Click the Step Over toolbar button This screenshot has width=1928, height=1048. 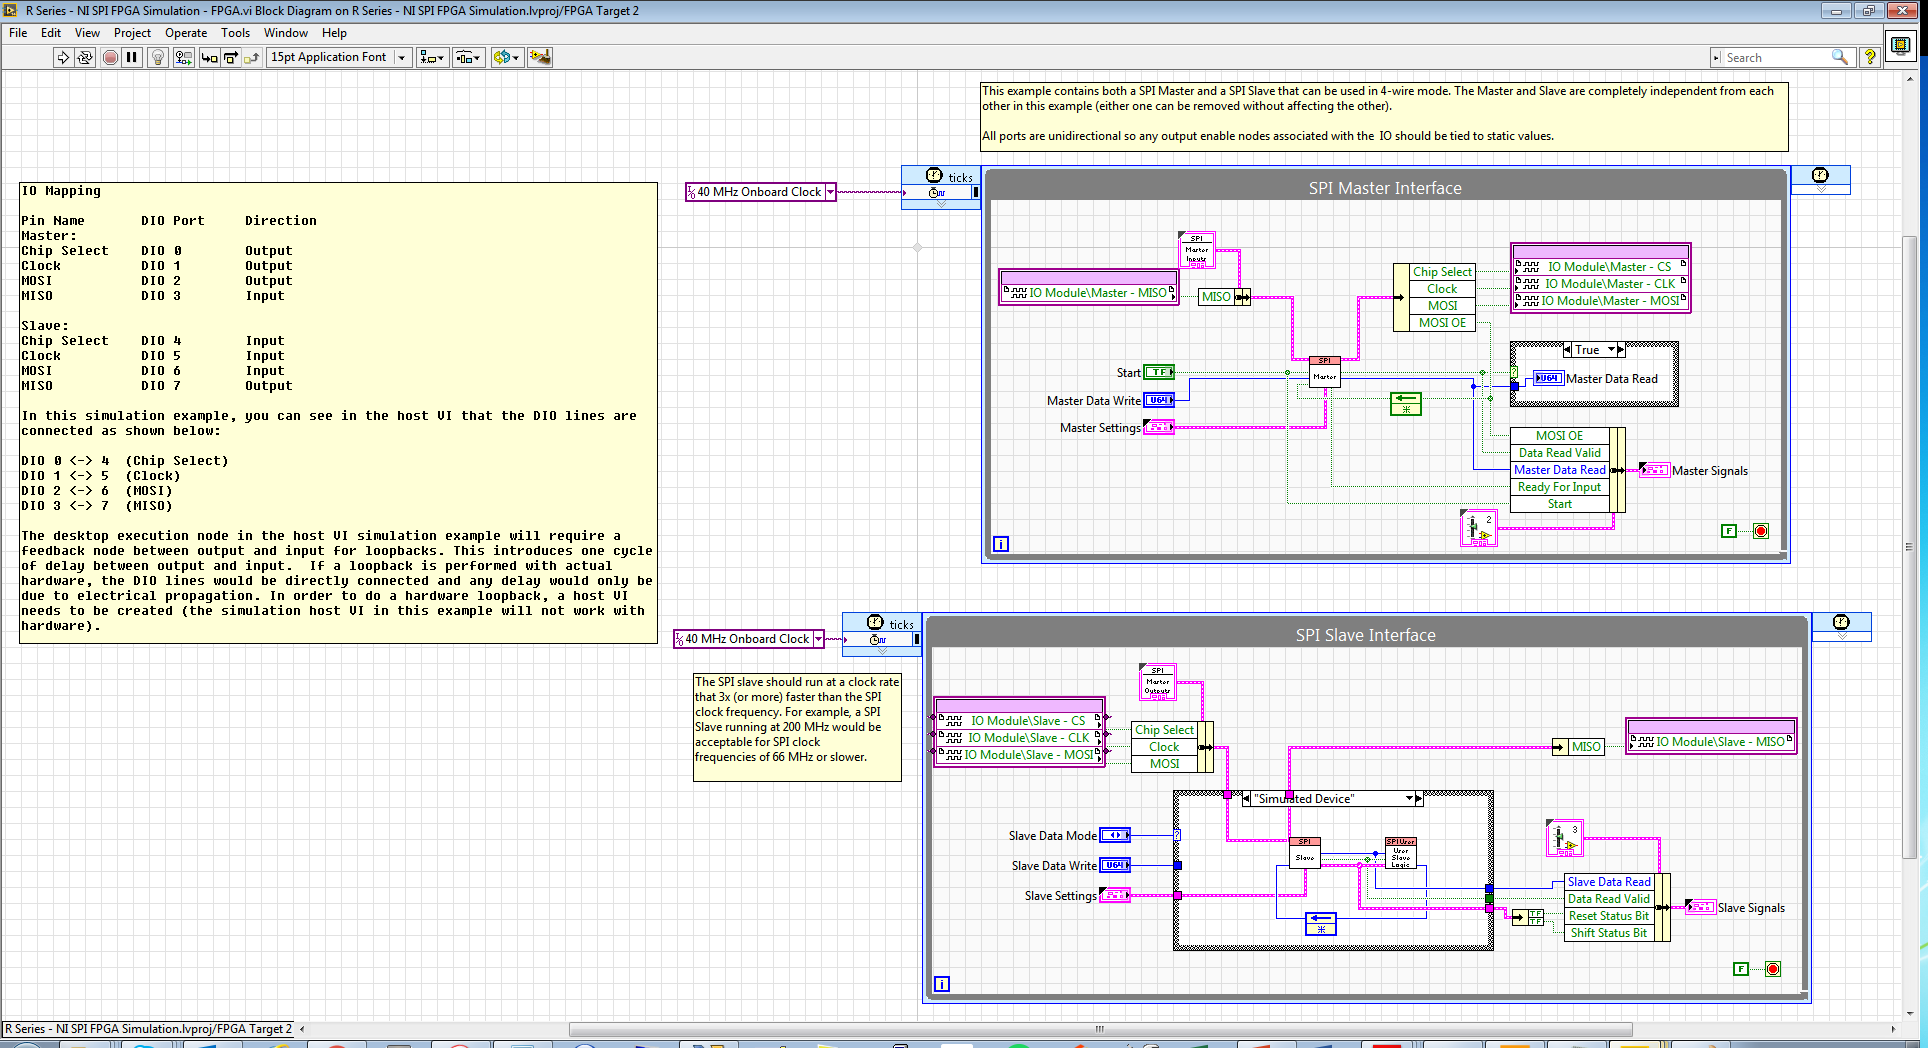click(x=230, y=57)
